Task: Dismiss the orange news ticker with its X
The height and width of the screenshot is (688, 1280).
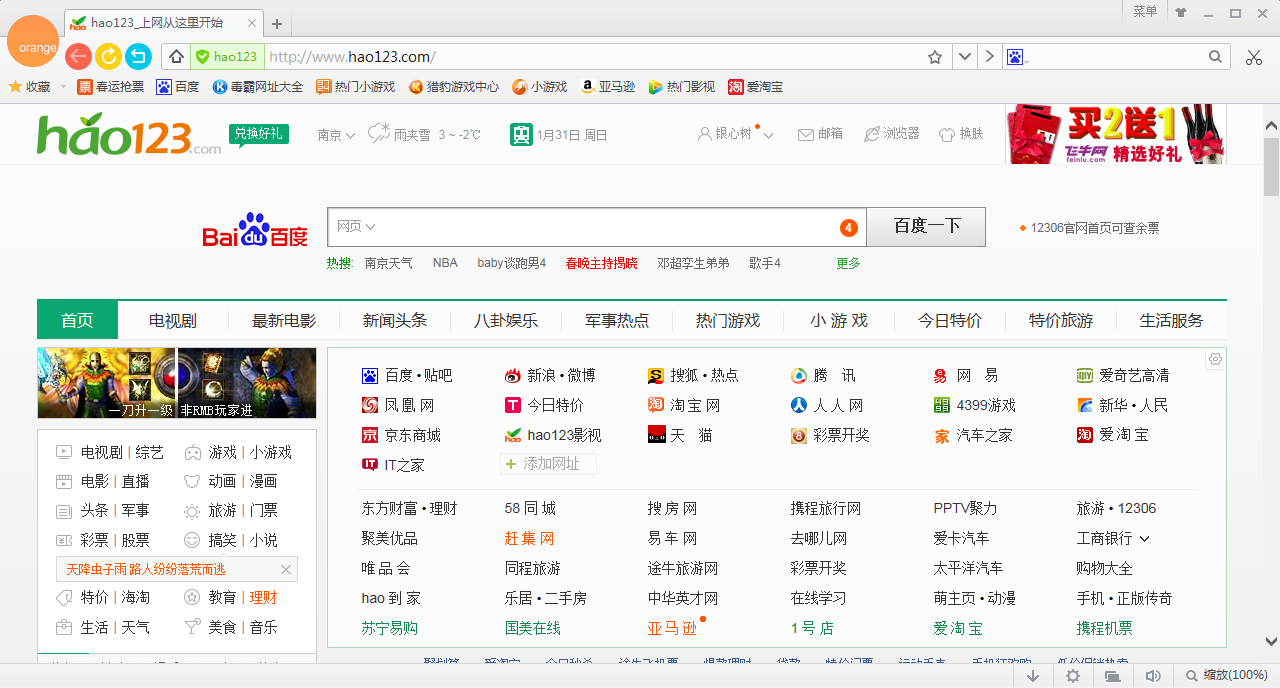Action: tap(286, 570)
